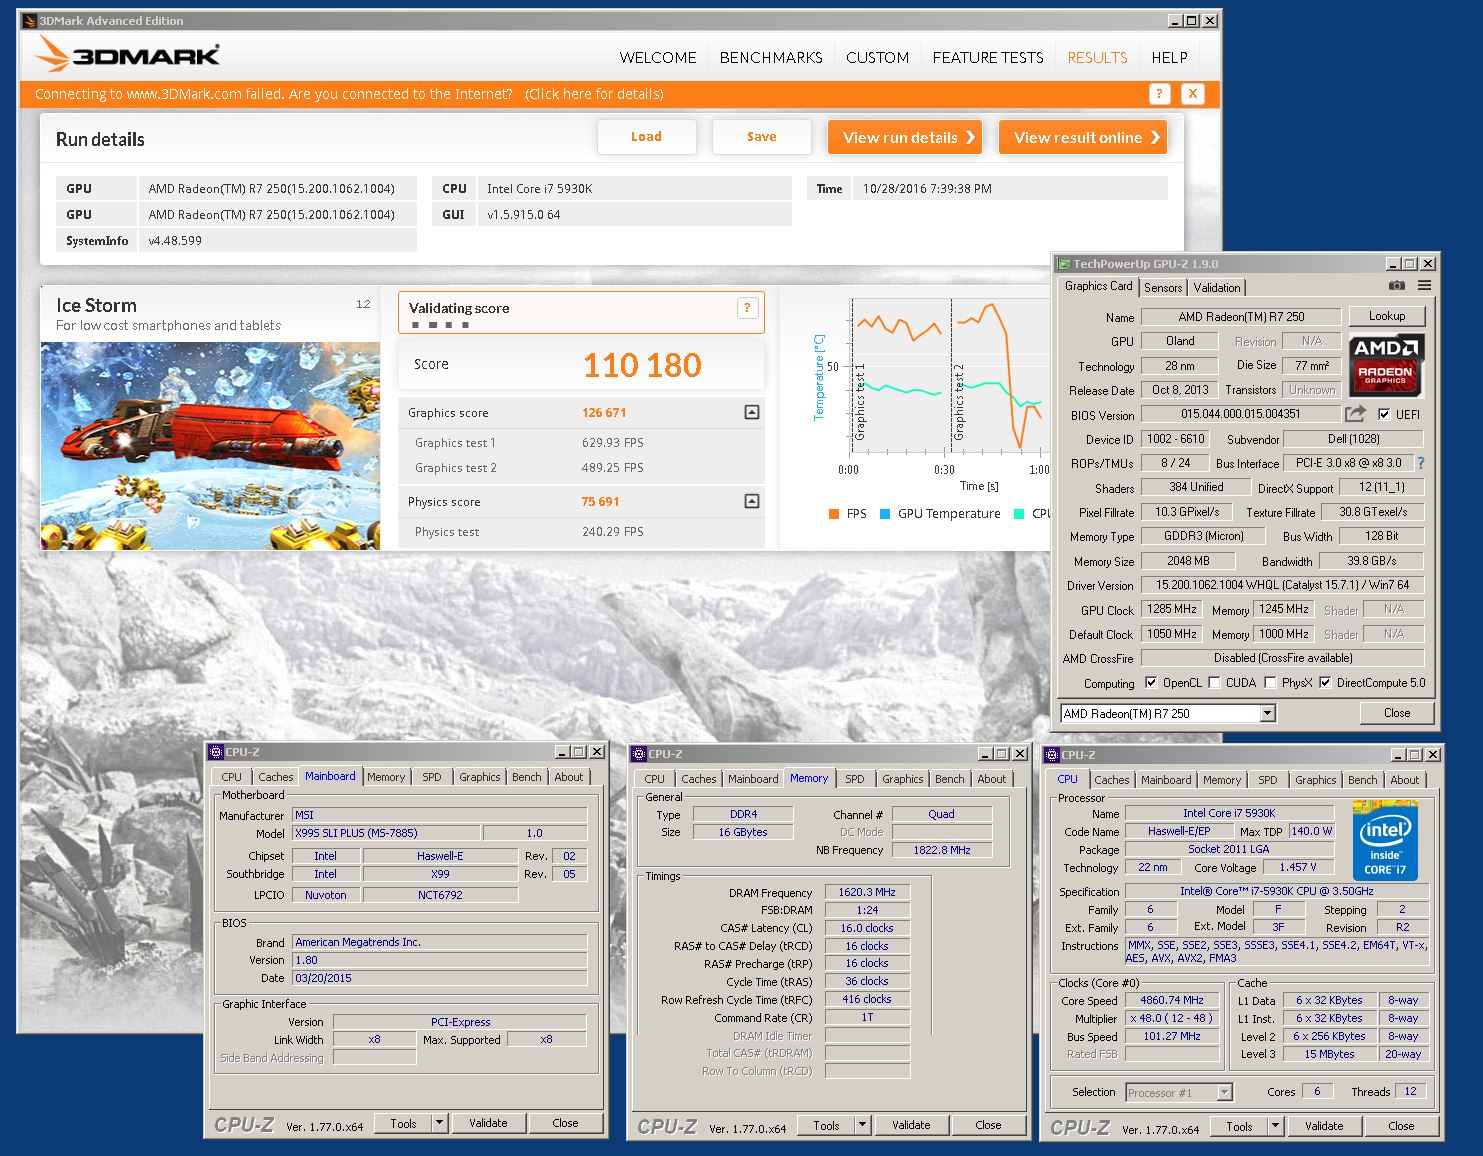Click View result online button
The height and width of the screenshot is (1156, 1483).
(x=1083, y=137)
